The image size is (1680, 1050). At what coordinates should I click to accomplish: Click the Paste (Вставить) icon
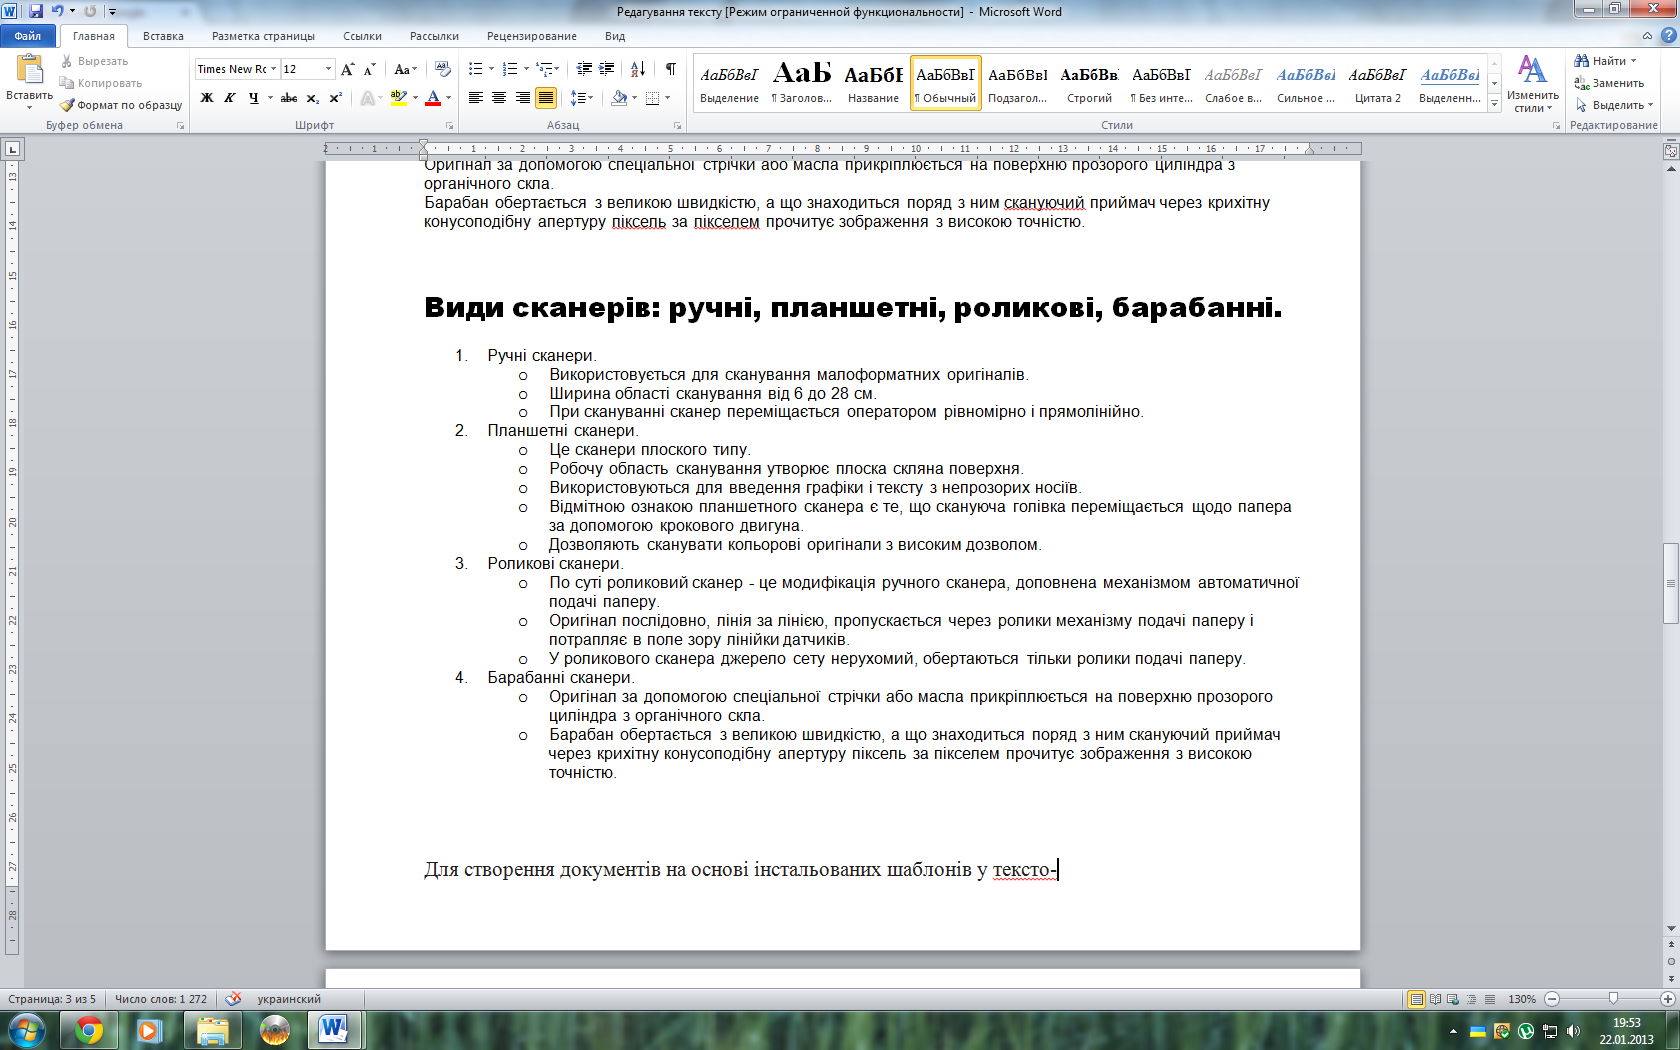point(30,69)
